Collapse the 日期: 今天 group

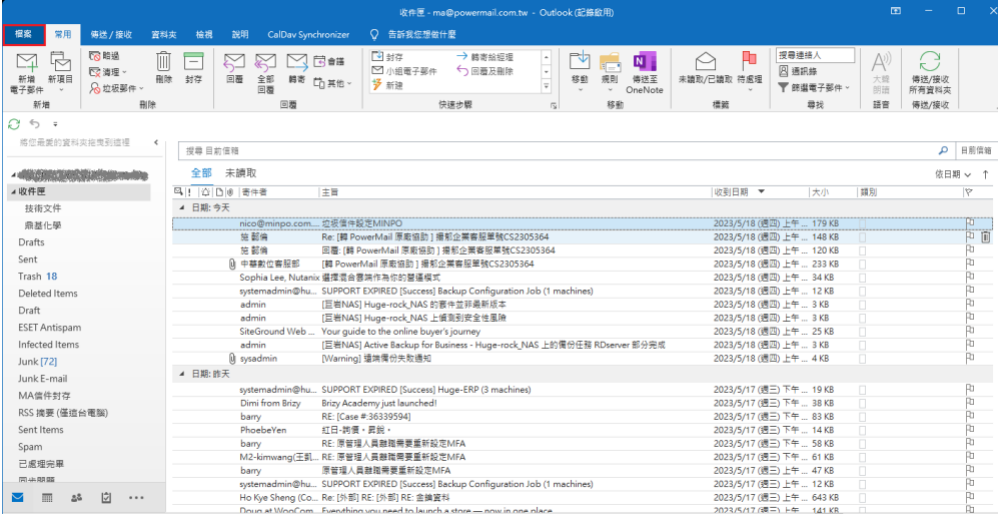[182, 207]
